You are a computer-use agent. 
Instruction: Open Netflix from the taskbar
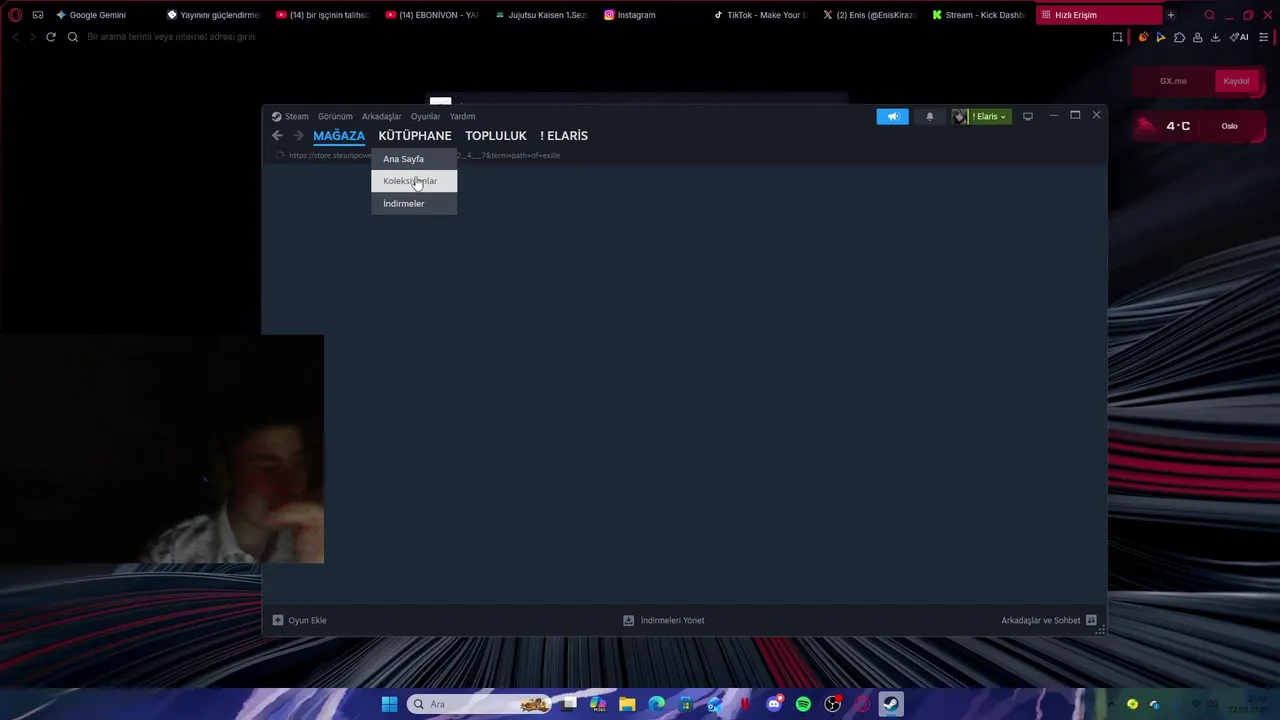click(744, 704)
